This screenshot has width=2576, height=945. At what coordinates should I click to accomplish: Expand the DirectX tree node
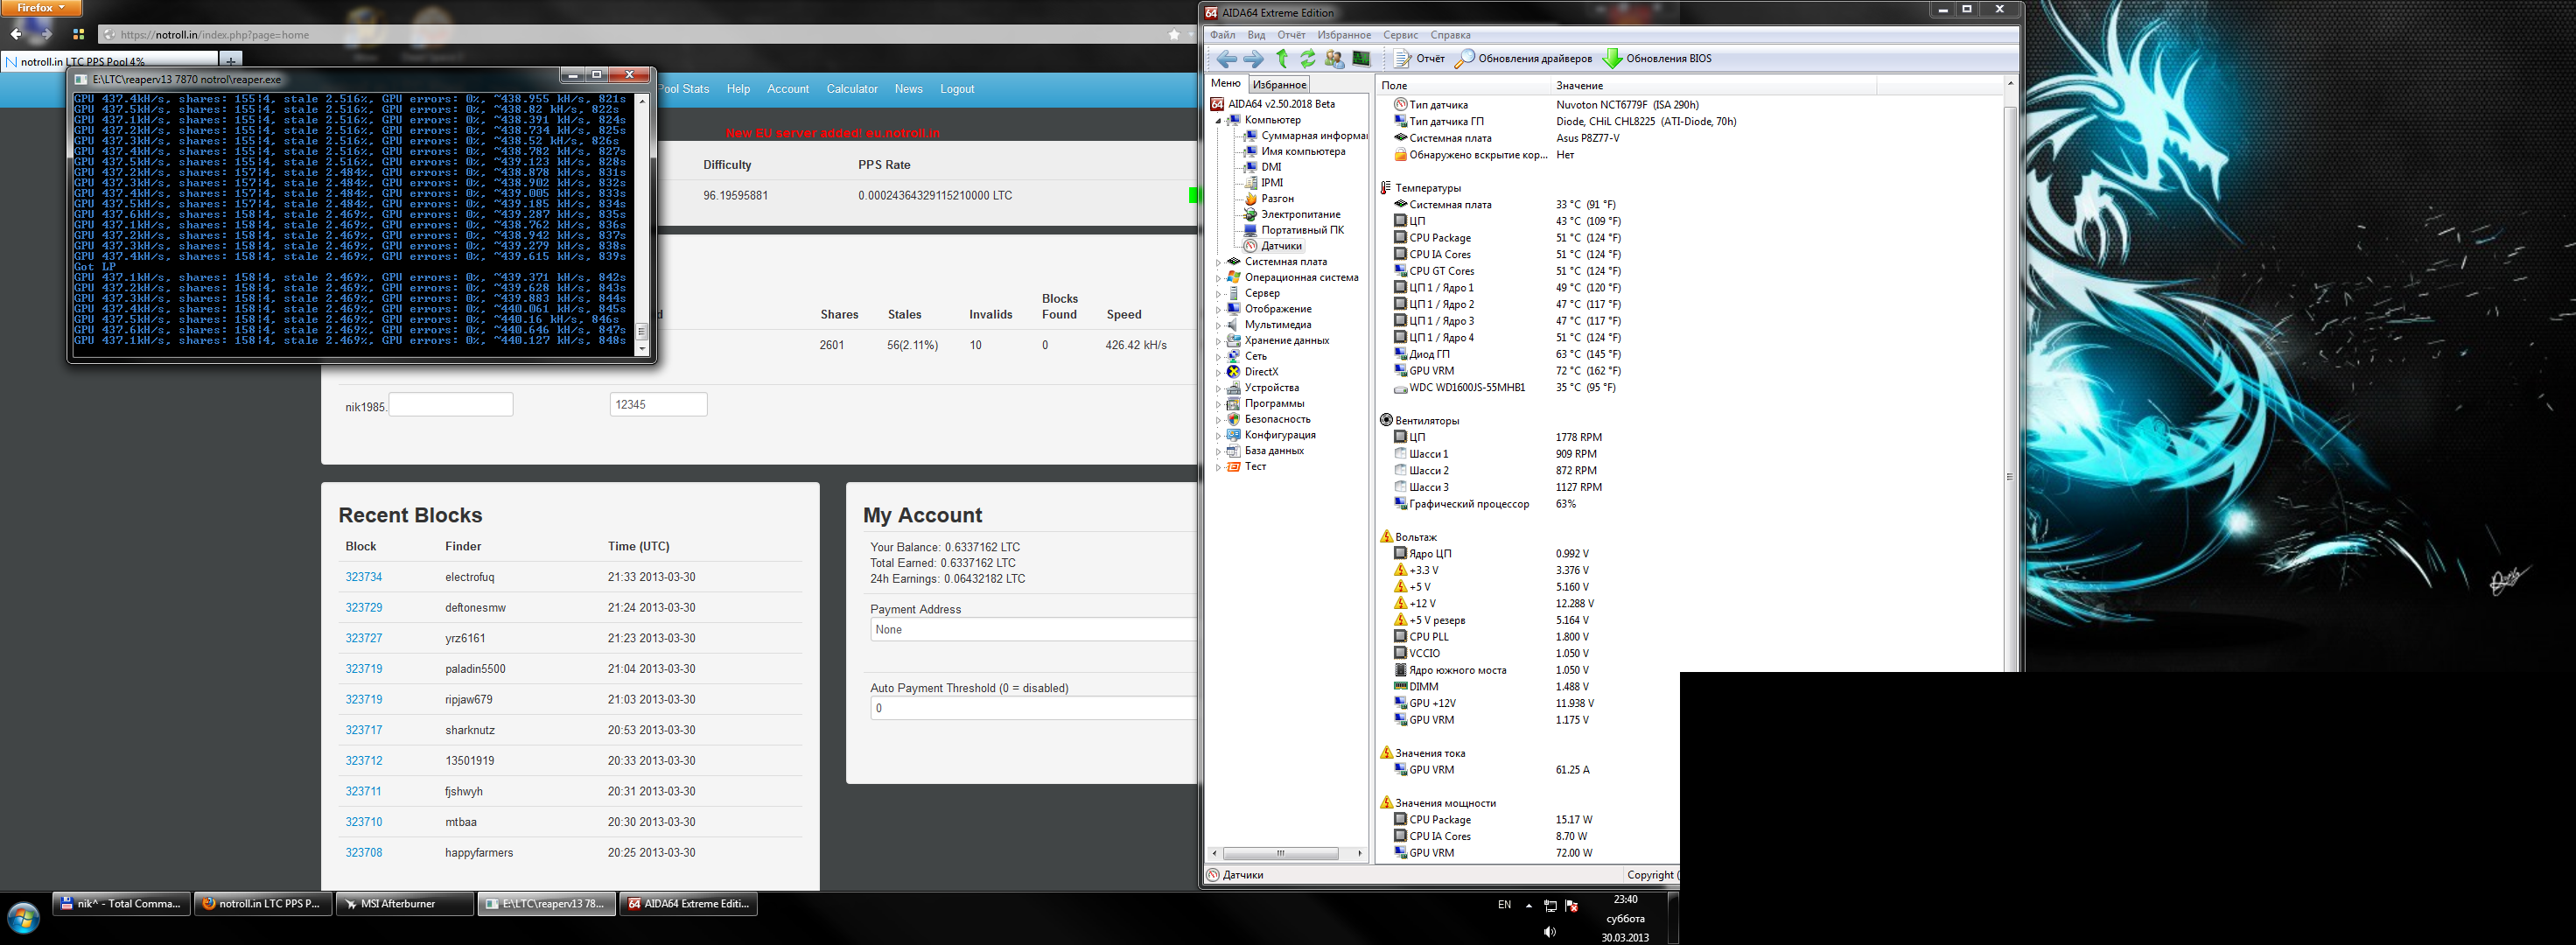click(1218, 373)
